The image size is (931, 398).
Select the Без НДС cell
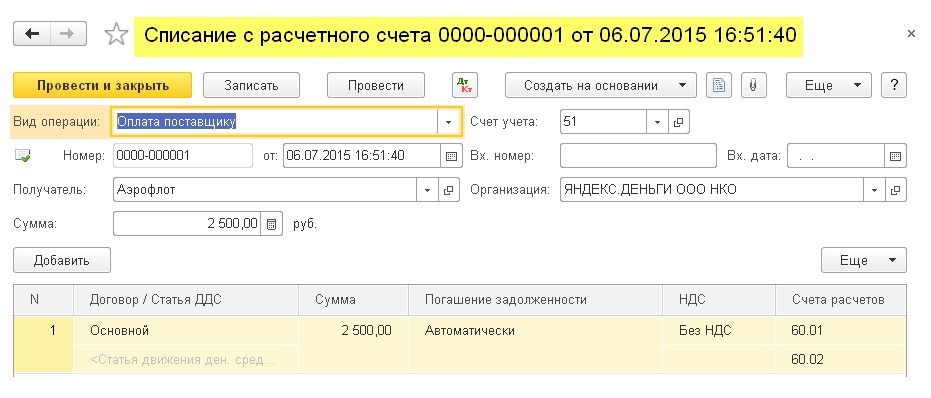click(x=719, y=331)
